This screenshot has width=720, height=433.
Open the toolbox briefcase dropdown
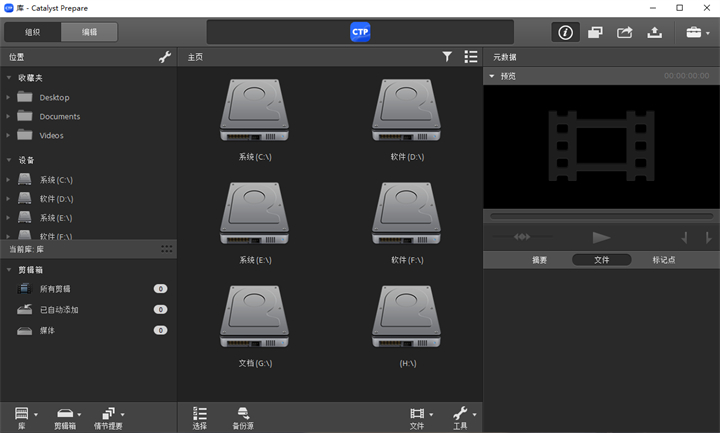pos(697,33)
